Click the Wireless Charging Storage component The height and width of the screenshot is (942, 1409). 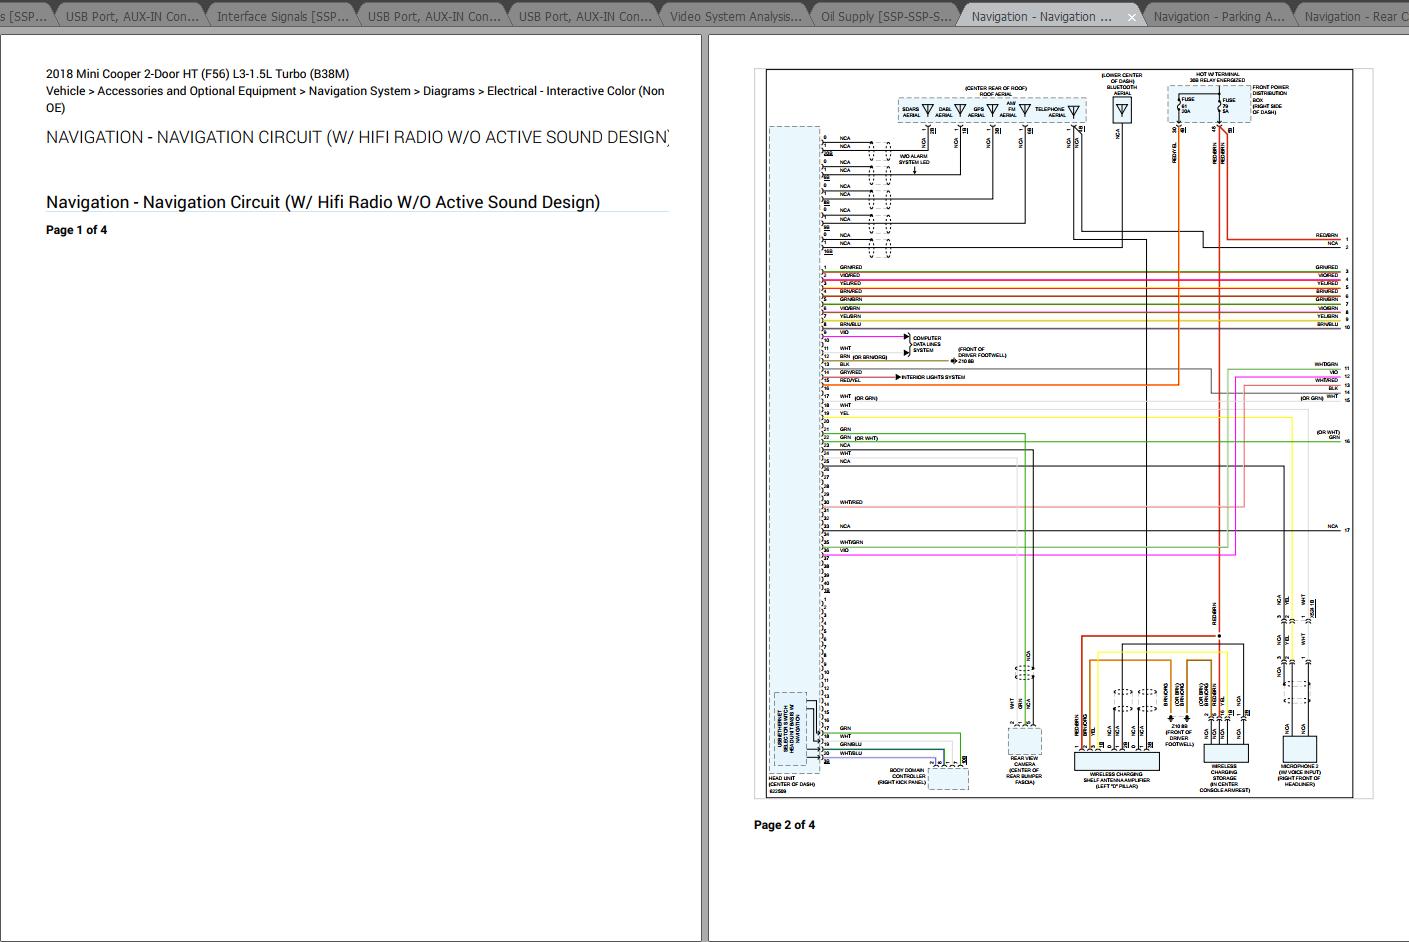click(1224, 757)
